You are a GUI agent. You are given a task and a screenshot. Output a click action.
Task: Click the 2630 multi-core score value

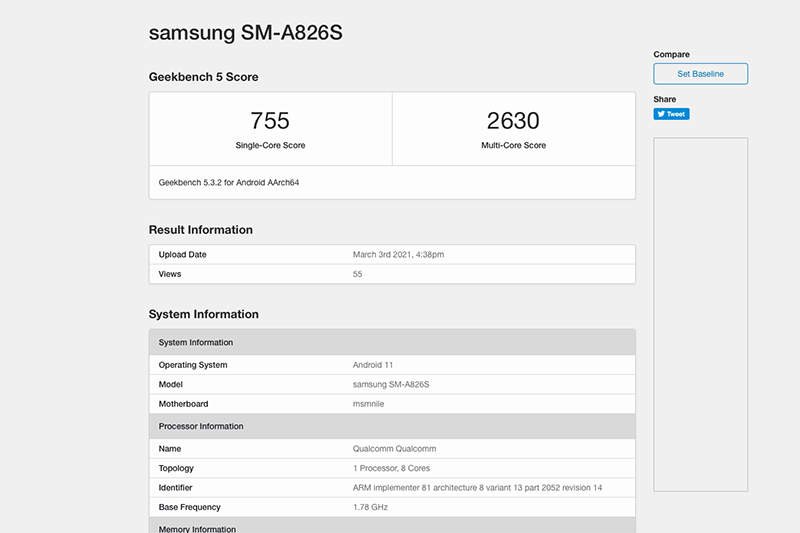513,121
